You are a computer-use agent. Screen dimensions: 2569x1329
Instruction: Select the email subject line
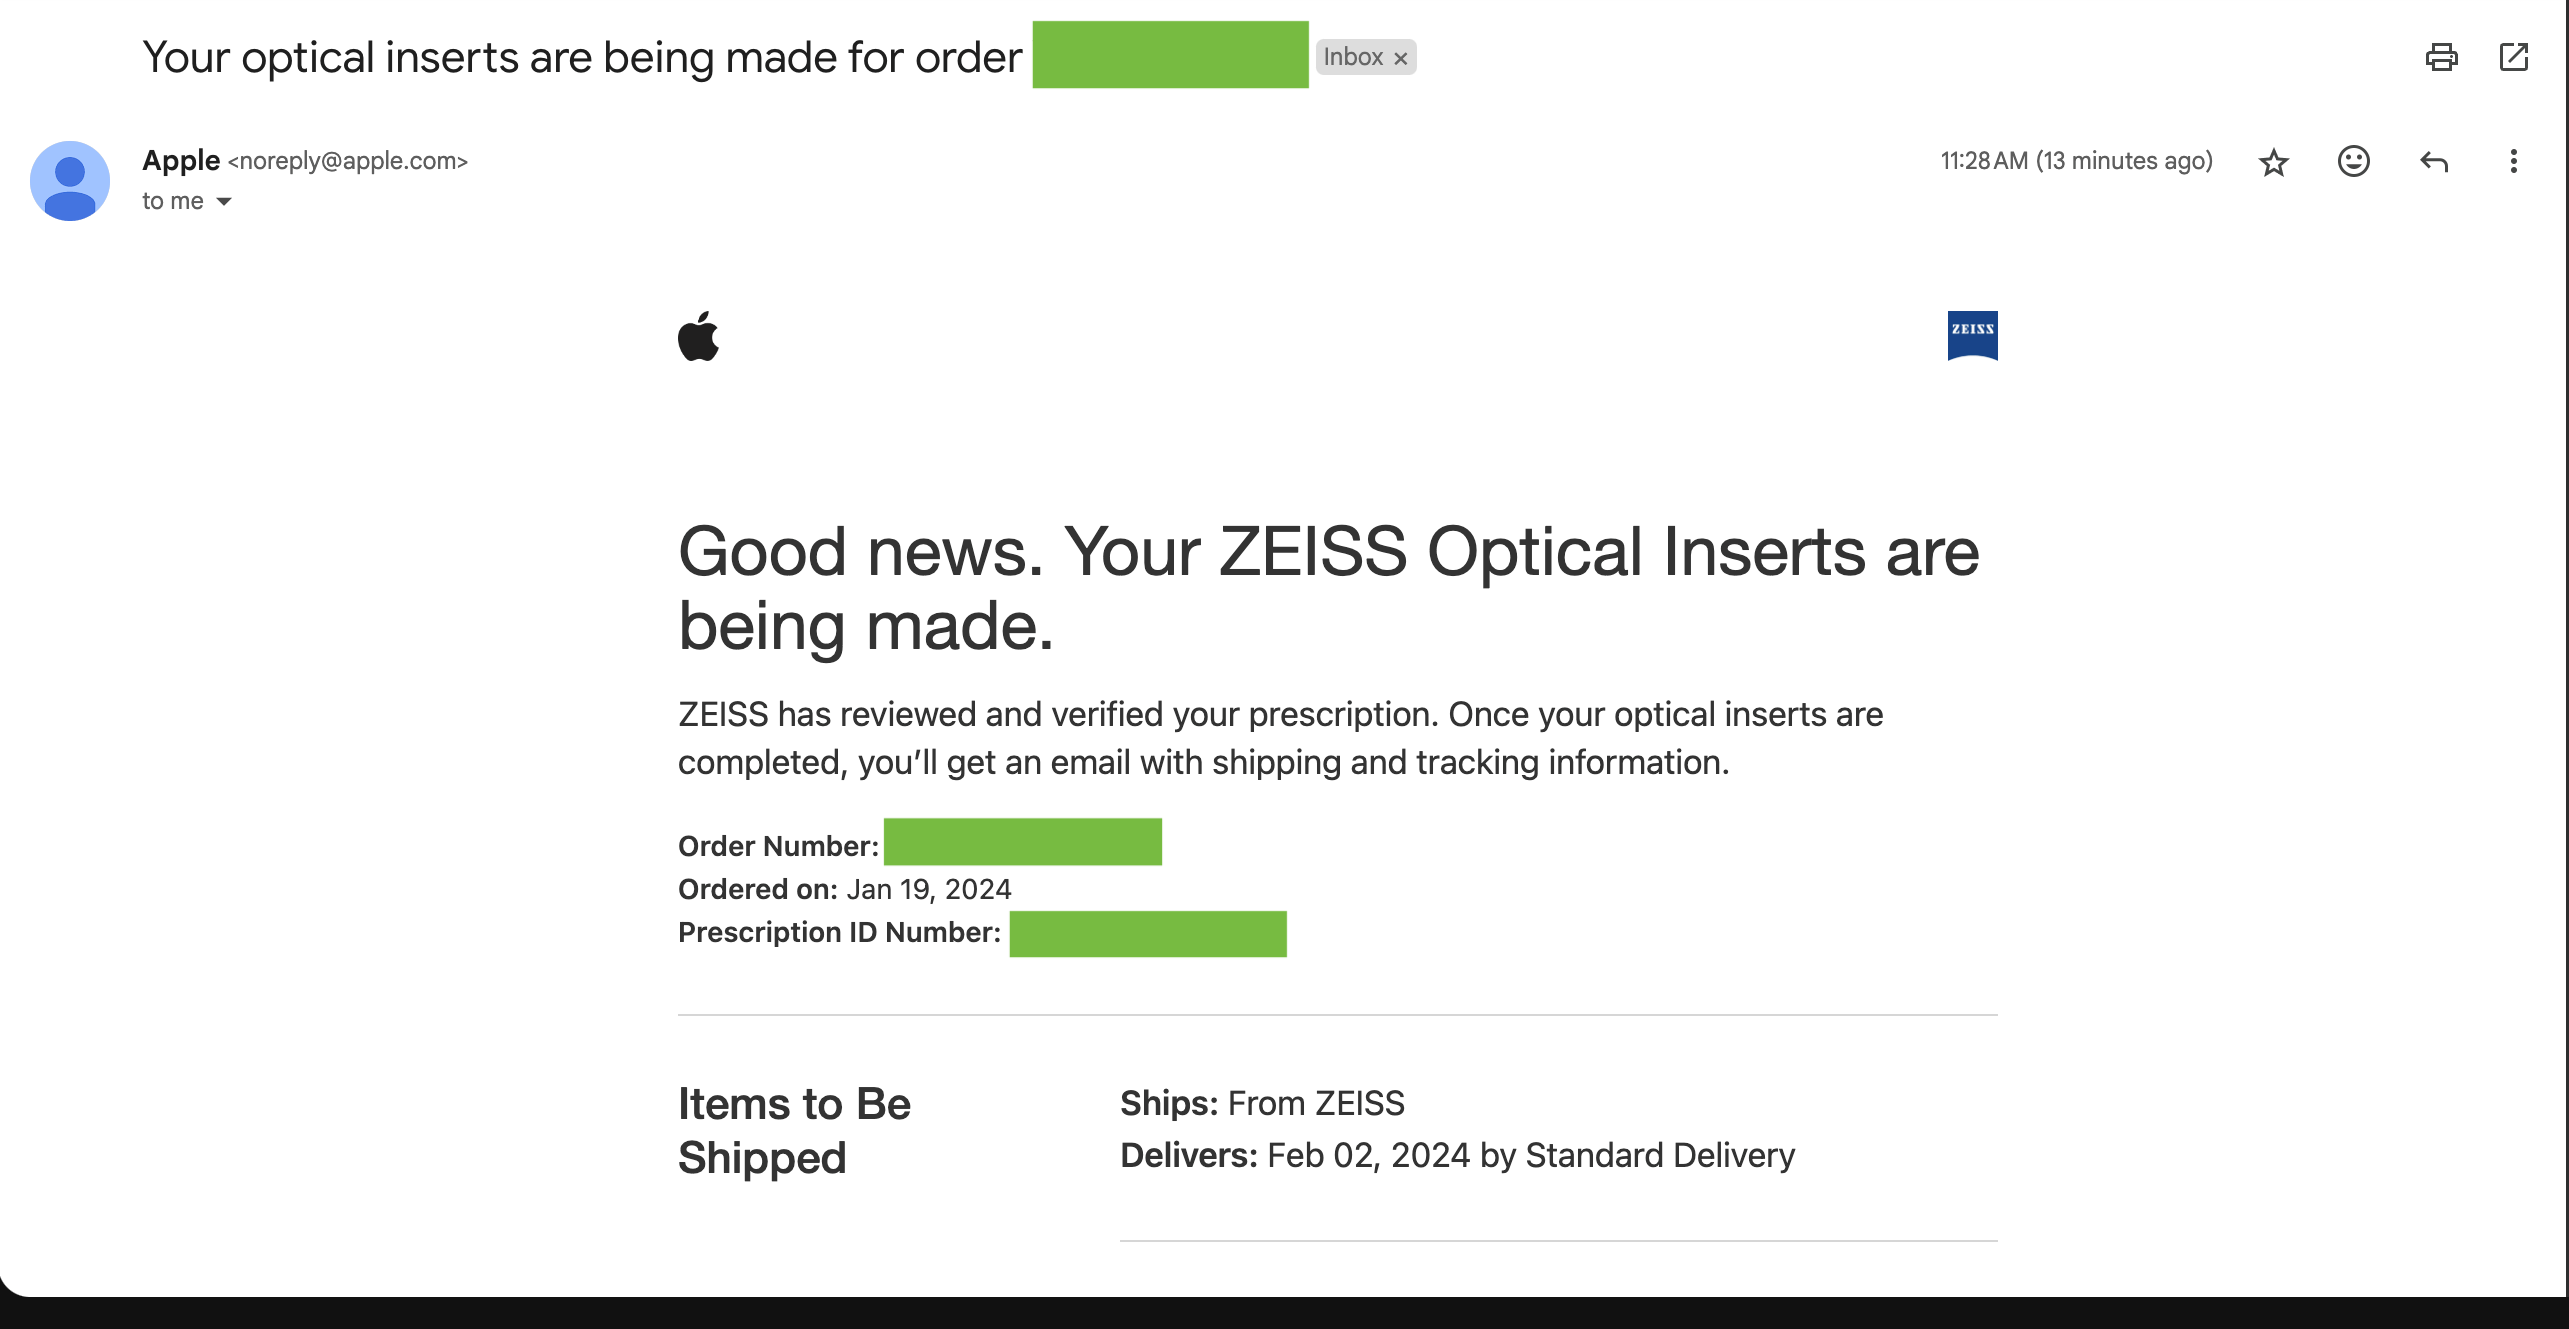pyautogui.click(x=580, y=57)
